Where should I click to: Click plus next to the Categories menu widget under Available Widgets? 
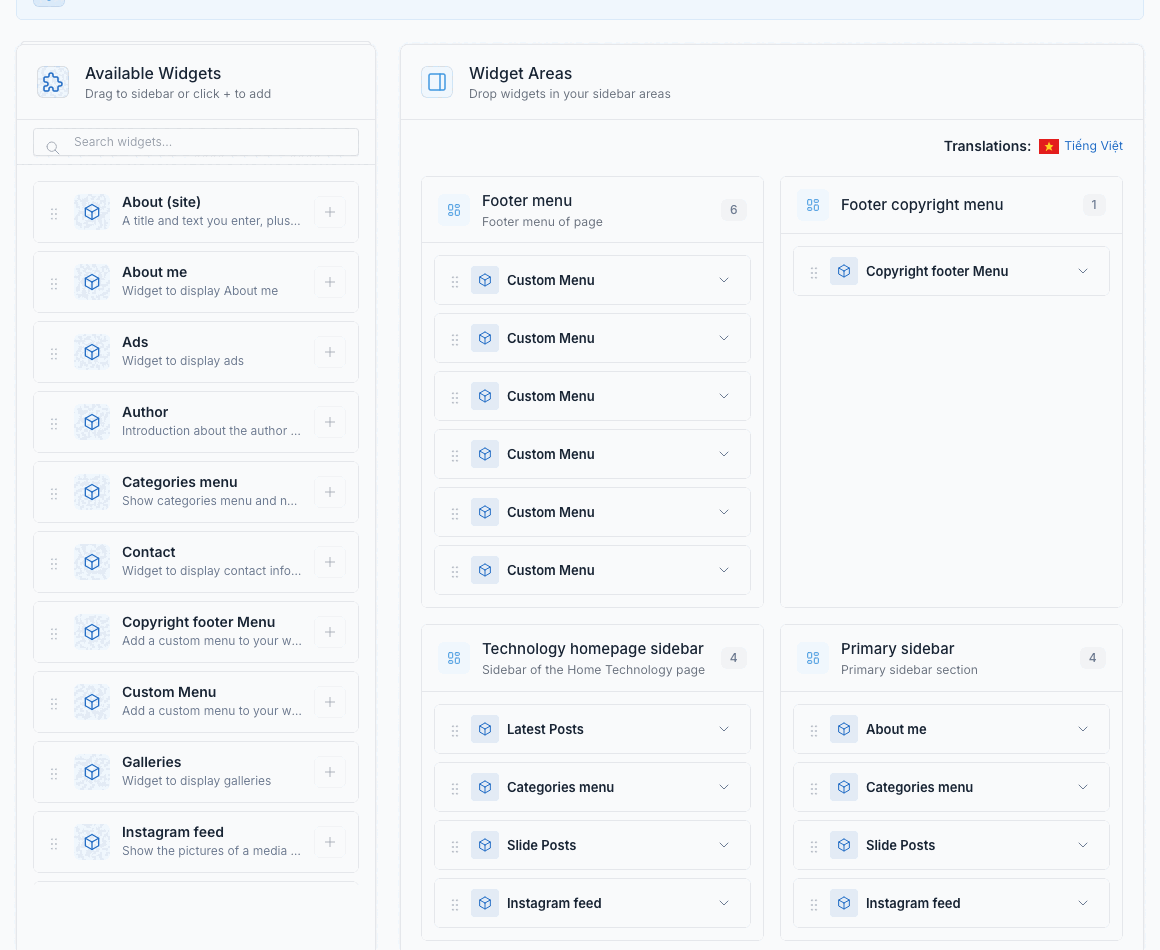(330, 492)
